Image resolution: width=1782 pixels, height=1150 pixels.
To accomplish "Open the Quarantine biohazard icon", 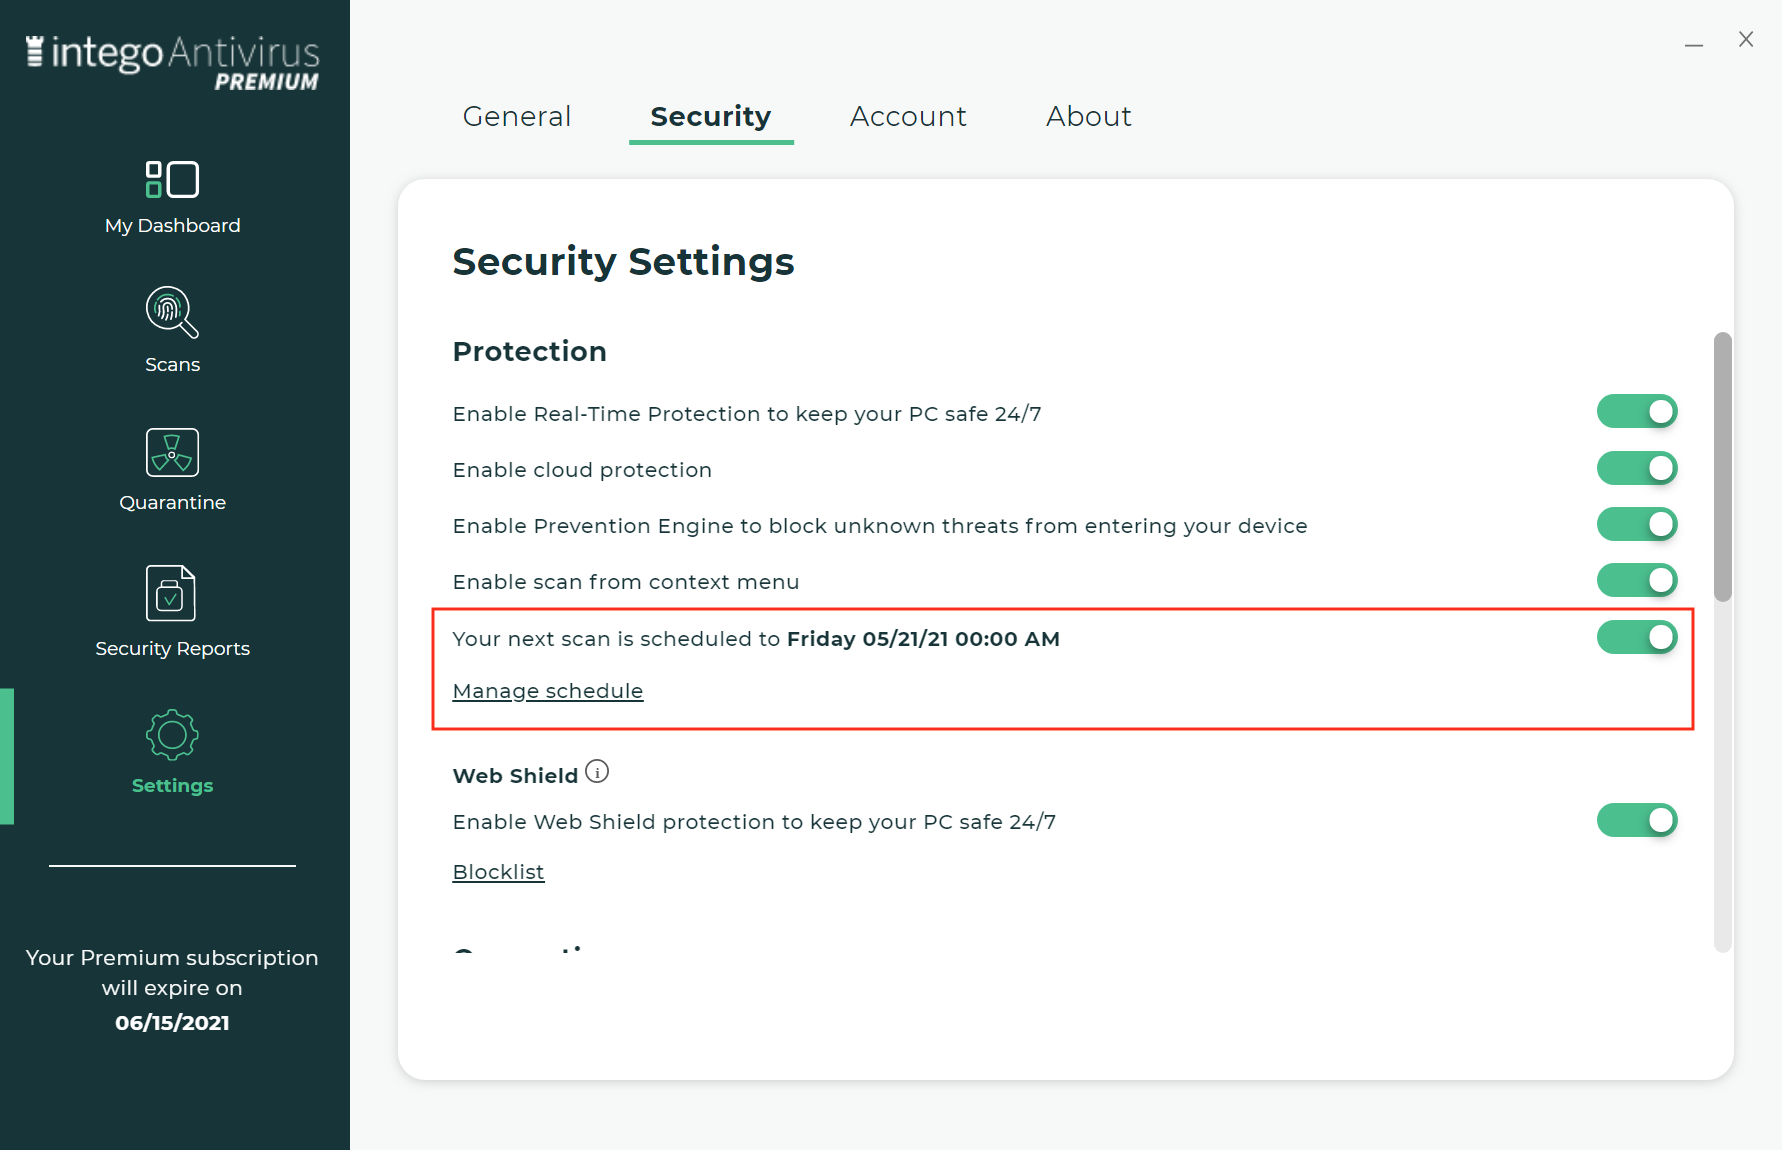I will (x=172, y=452).
